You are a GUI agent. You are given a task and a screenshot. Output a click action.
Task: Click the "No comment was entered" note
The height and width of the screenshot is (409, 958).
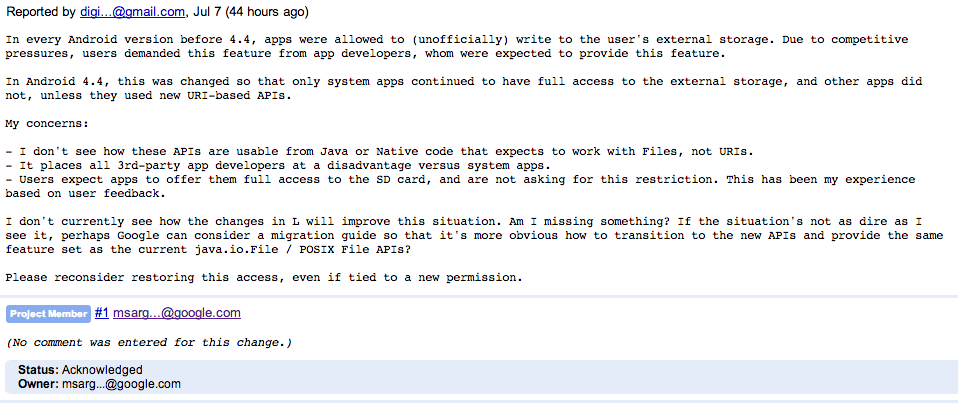pyautogui.click(x=149, y=342)
